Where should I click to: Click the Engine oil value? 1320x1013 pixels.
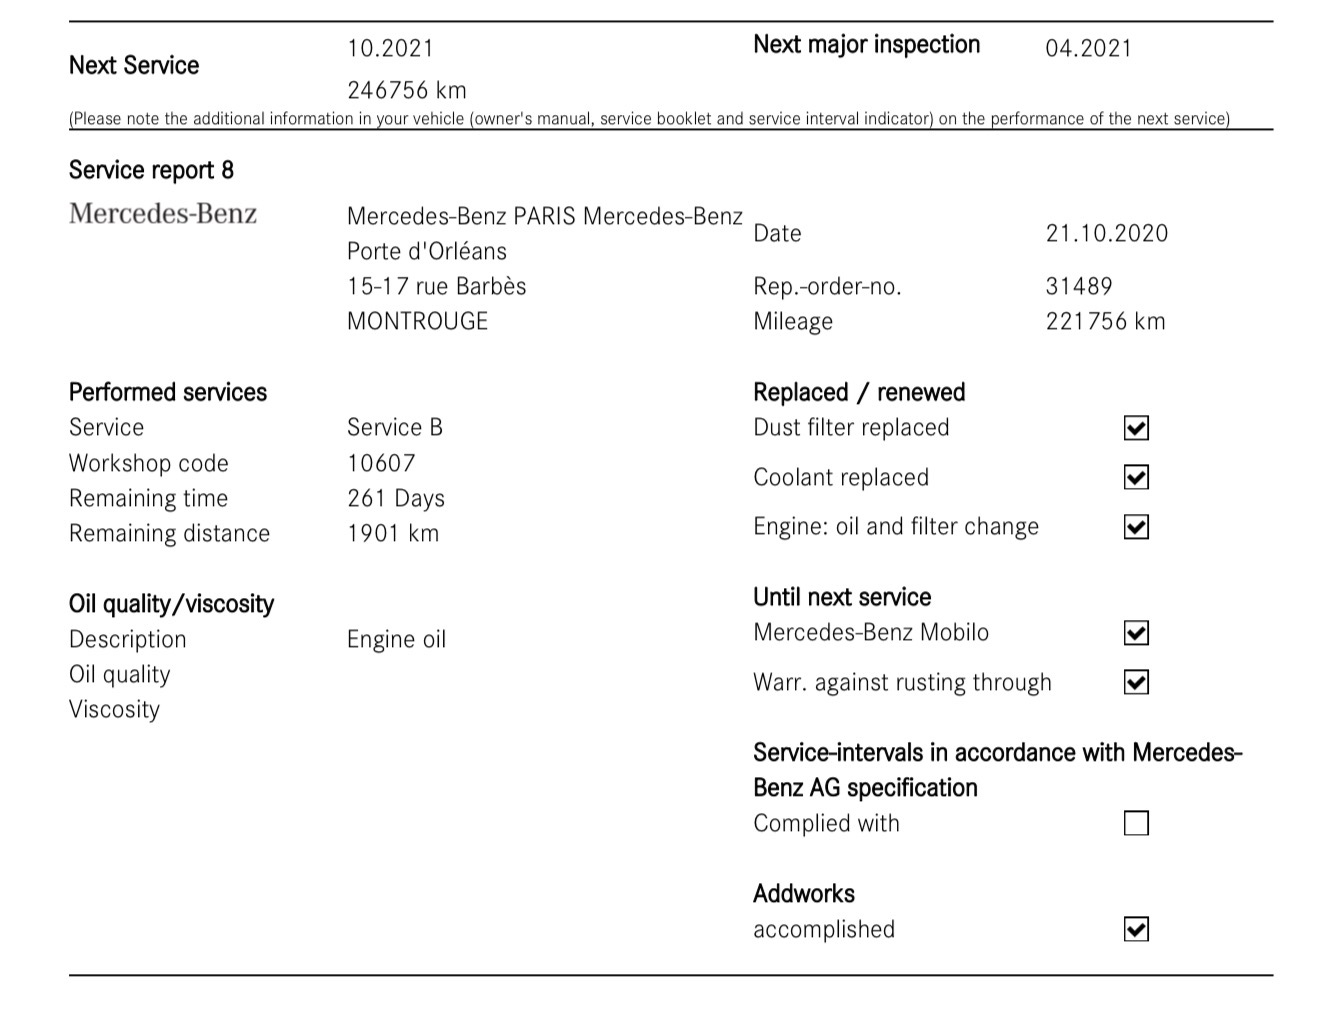tap(397, 639)
